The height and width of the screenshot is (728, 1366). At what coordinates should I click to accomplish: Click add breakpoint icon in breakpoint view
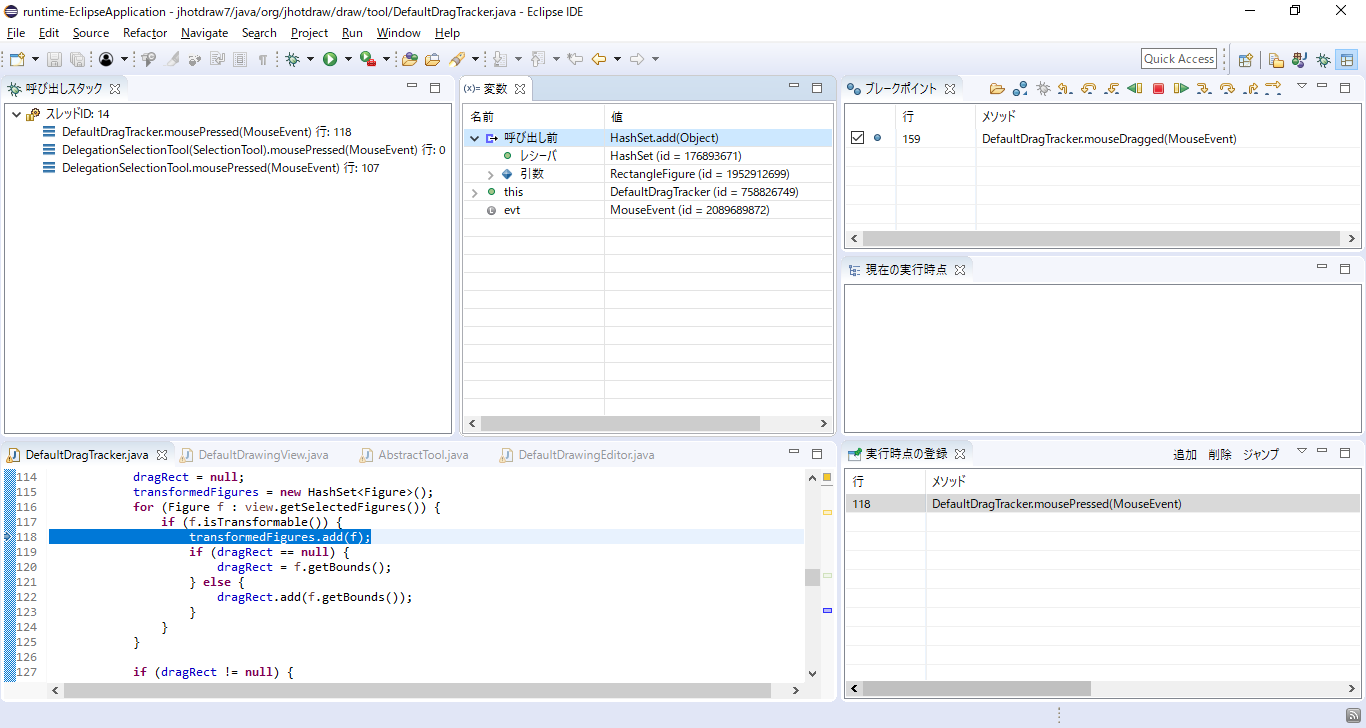coord(1020,88)
